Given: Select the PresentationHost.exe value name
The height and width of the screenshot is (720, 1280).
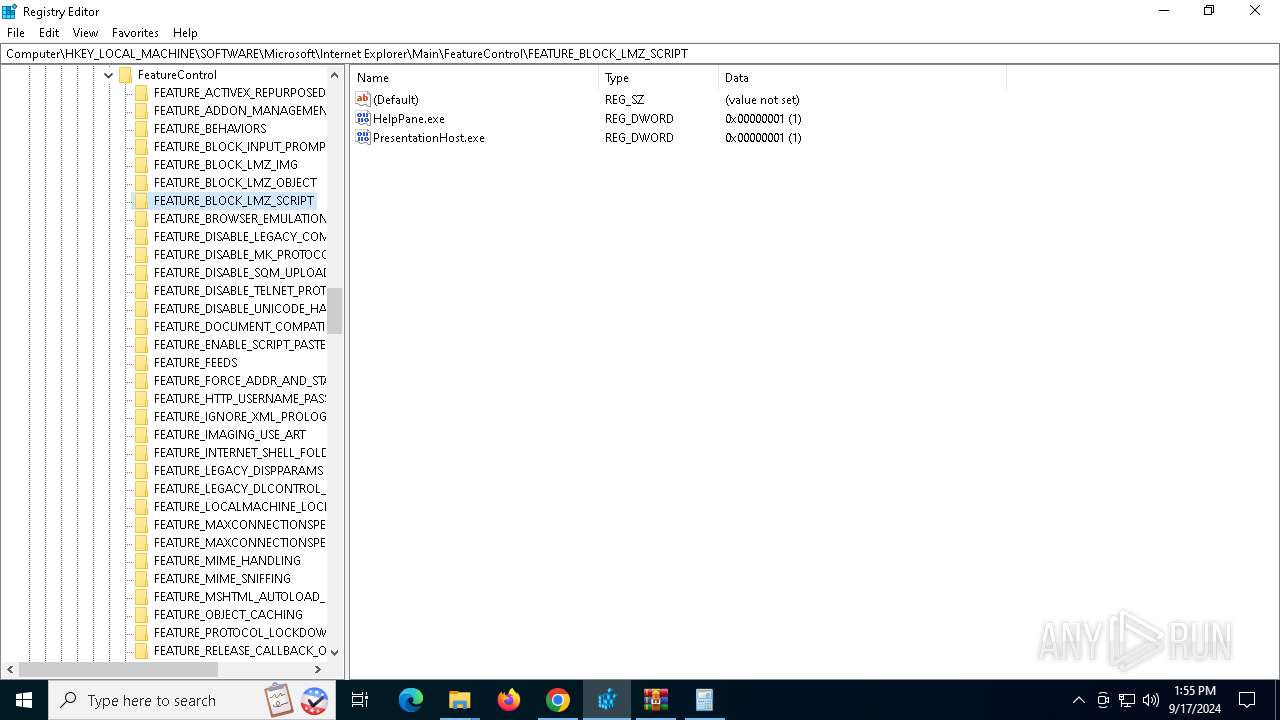Looking at the screenshot, I should (429, 138).
